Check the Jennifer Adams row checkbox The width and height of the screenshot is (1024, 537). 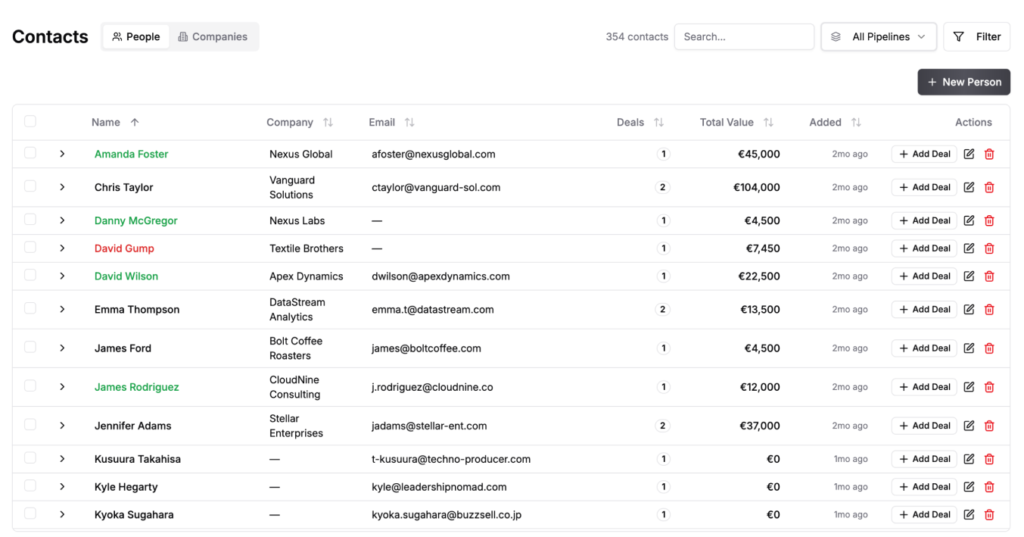[30, 425]
